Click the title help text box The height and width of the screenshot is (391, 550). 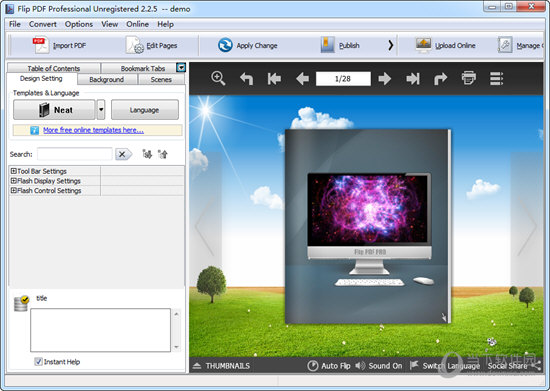point(100,330)
